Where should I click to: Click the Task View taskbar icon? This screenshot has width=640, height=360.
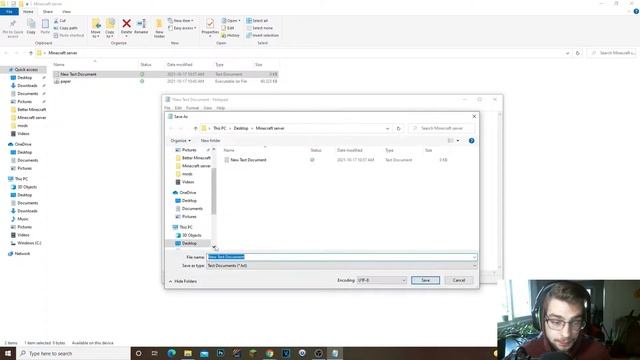coord(155,353)
